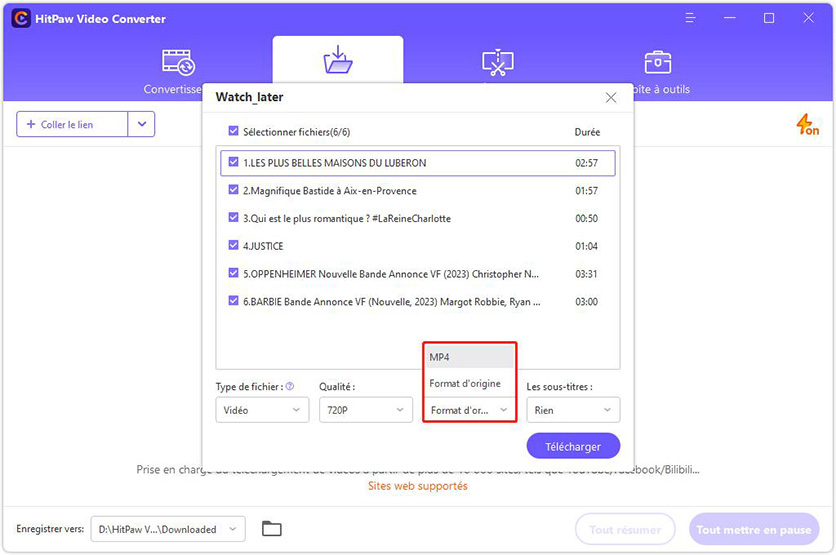Uncheck OPPENHEIMER Nouvelle Bande Annonce checkbox
836x555 pixels.
pyautogui.click(x=233, y=273)
